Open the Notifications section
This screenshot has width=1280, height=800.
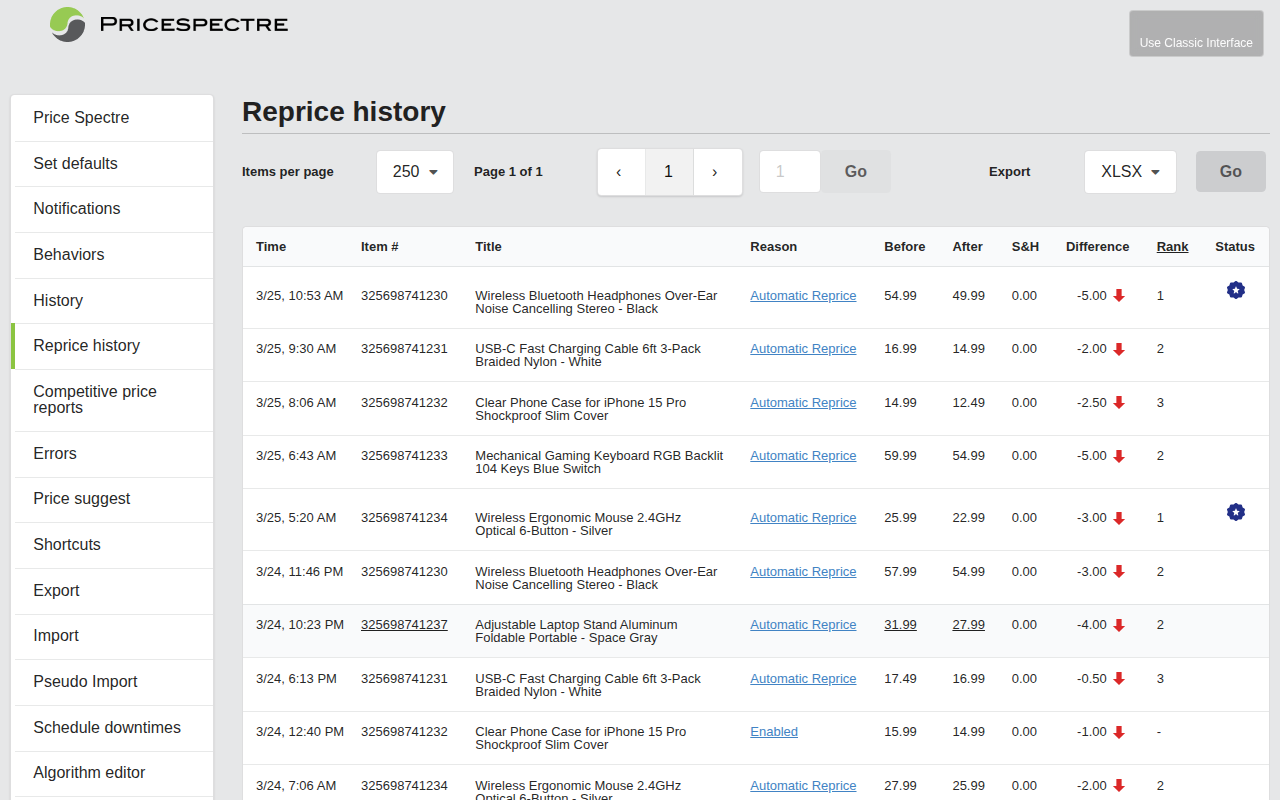77,208
